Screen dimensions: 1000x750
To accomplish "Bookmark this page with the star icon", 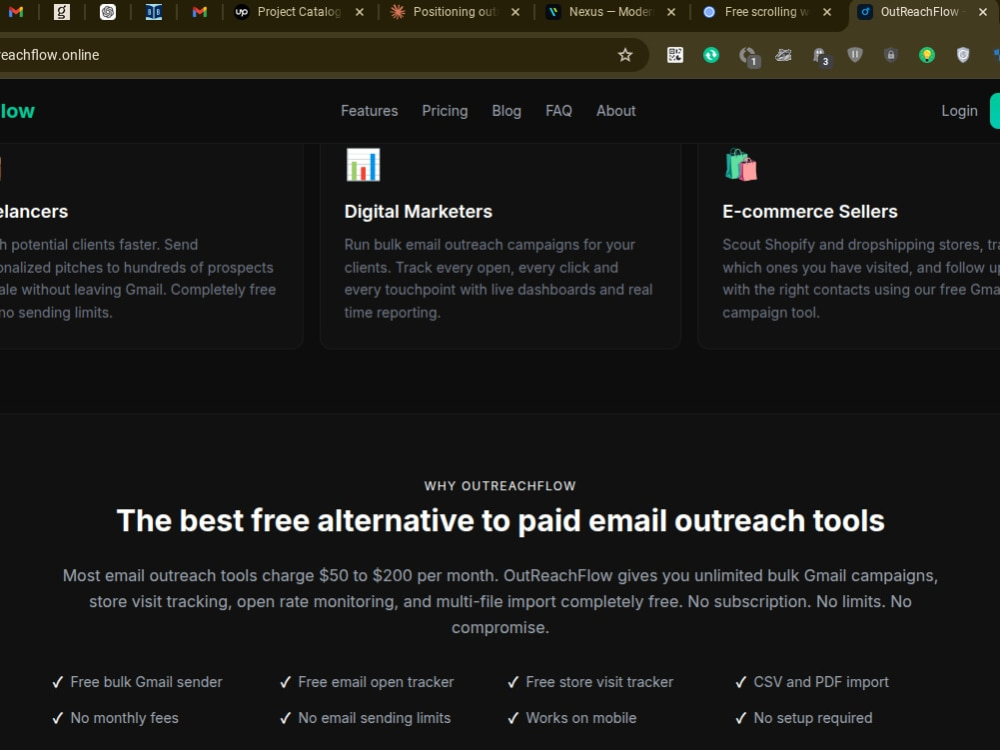I will (x=625, y=55).
